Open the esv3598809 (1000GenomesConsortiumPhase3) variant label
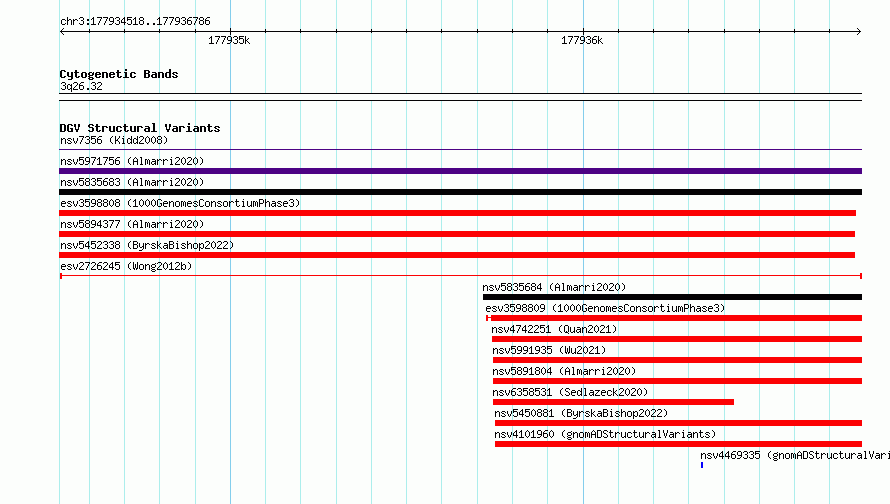Viewport: 890px width, 504px height. click(605, 308)
